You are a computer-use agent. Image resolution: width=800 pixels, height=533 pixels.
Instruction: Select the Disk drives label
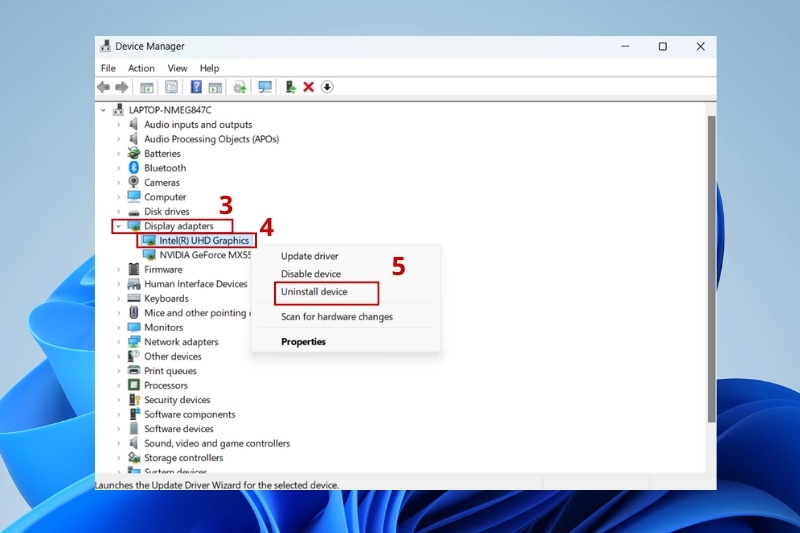[166, 211]
